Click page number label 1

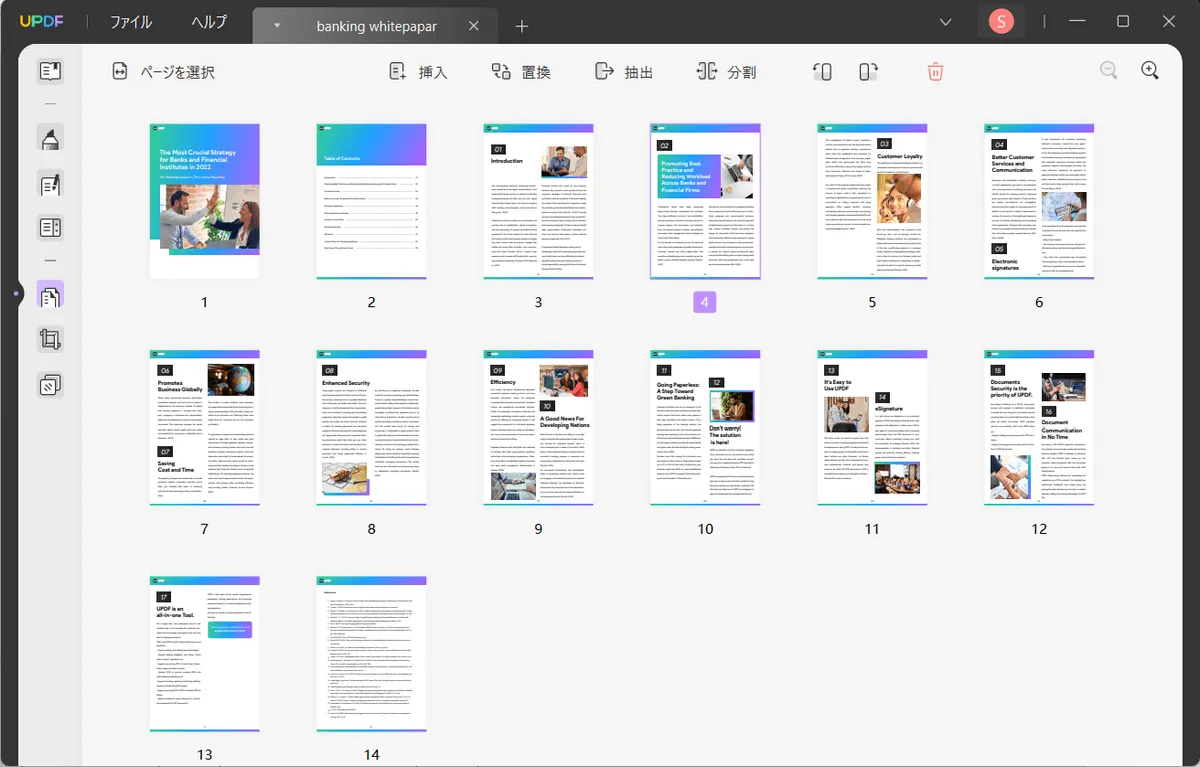tap(205, 302)
